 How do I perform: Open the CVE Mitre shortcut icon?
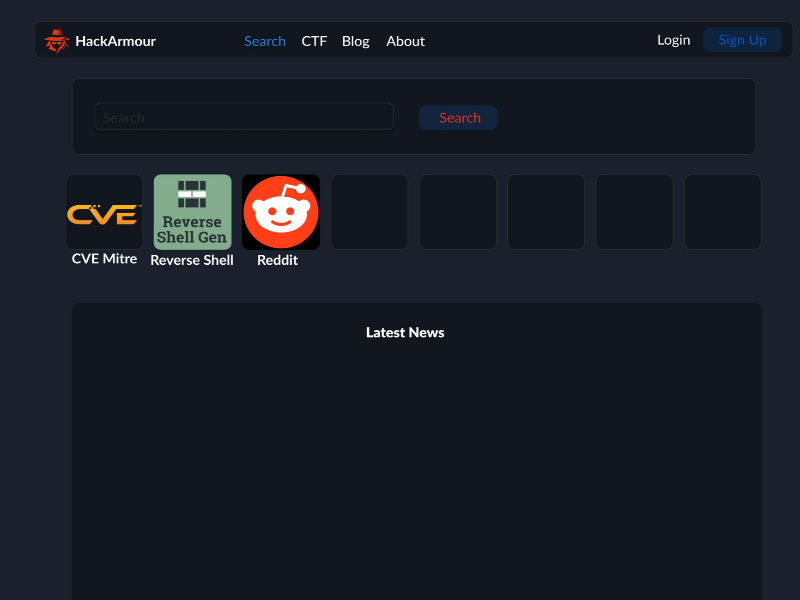[104, 213]
